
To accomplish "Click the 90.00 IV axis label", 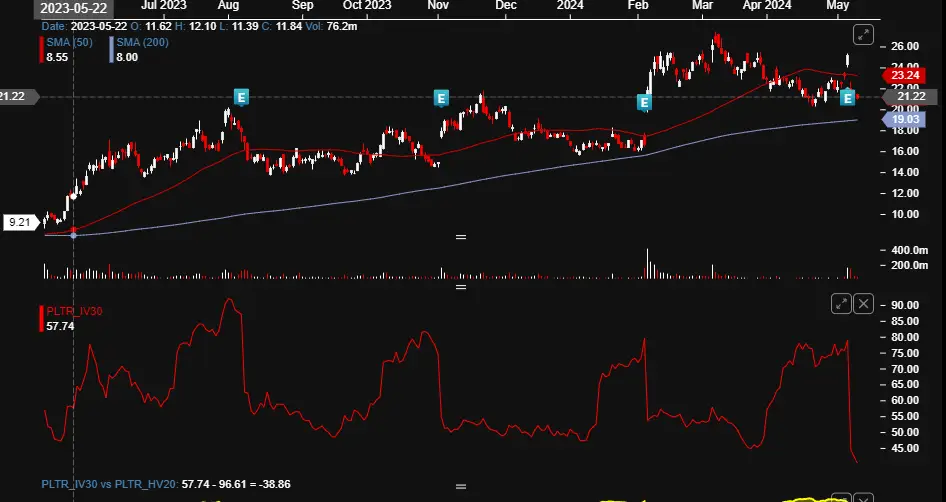I will pos(904,305).
